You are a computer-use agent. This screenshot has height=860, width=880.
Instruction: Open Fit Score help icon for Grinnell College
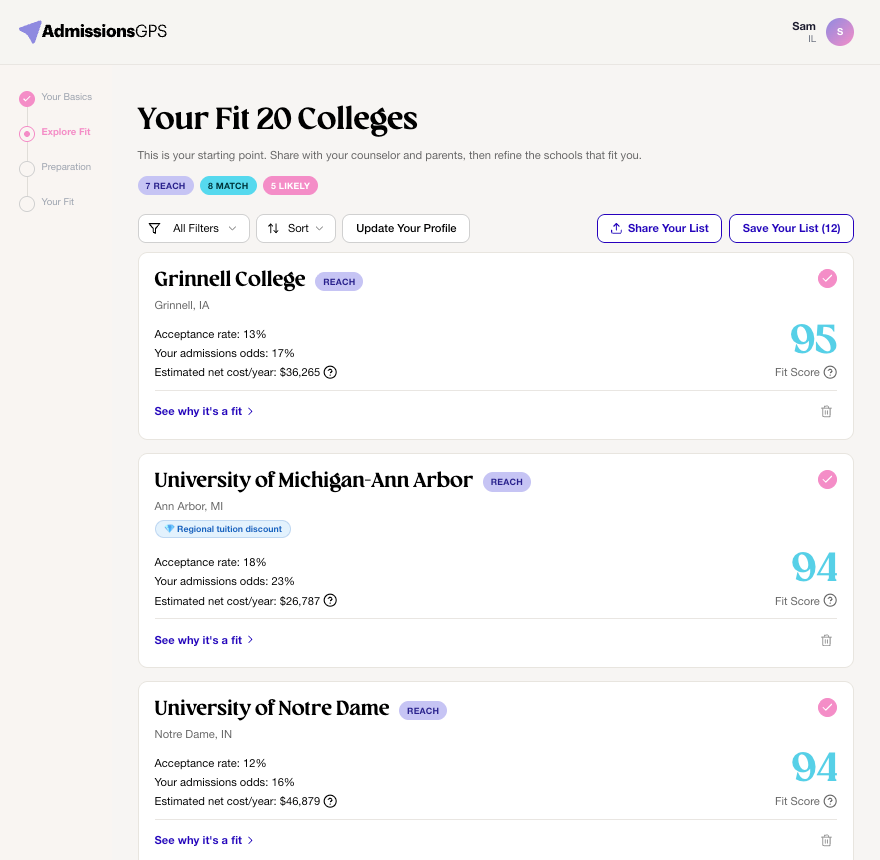point(830,372)
